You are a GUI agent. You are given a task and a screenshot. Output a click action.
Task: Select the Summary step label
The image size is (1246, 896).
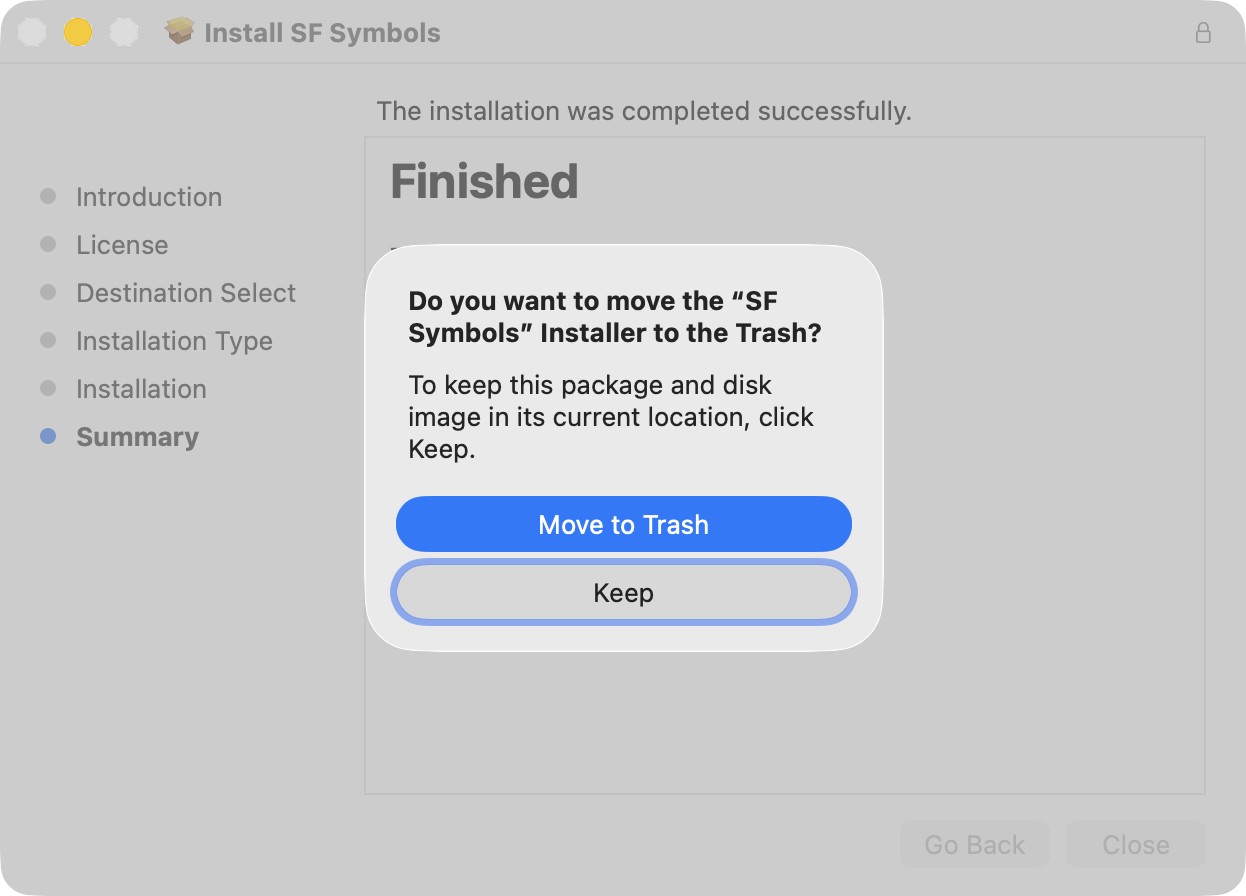click(x=137, y=437)
